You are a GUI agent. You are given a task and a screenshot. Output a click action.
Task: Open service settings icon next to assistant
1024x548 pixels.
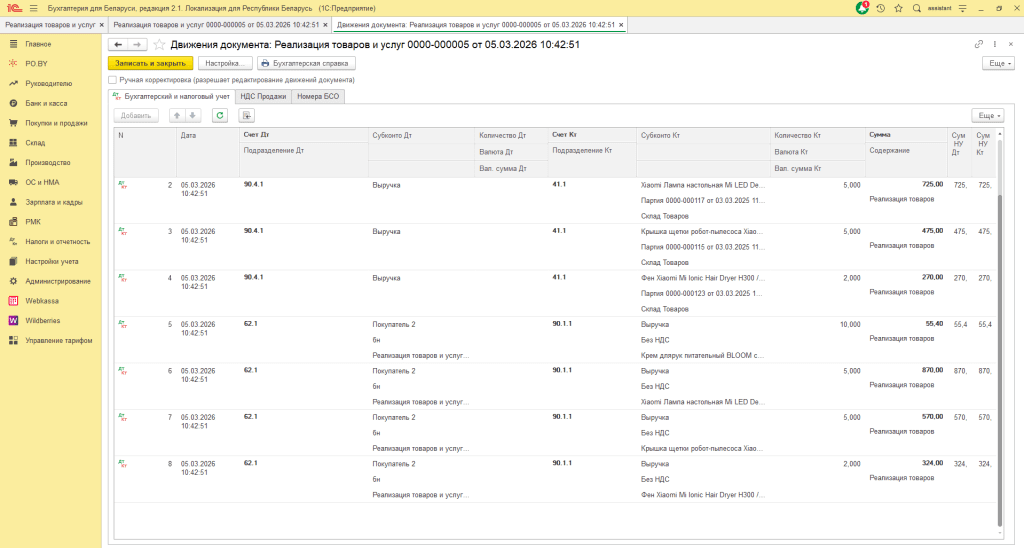963,8
